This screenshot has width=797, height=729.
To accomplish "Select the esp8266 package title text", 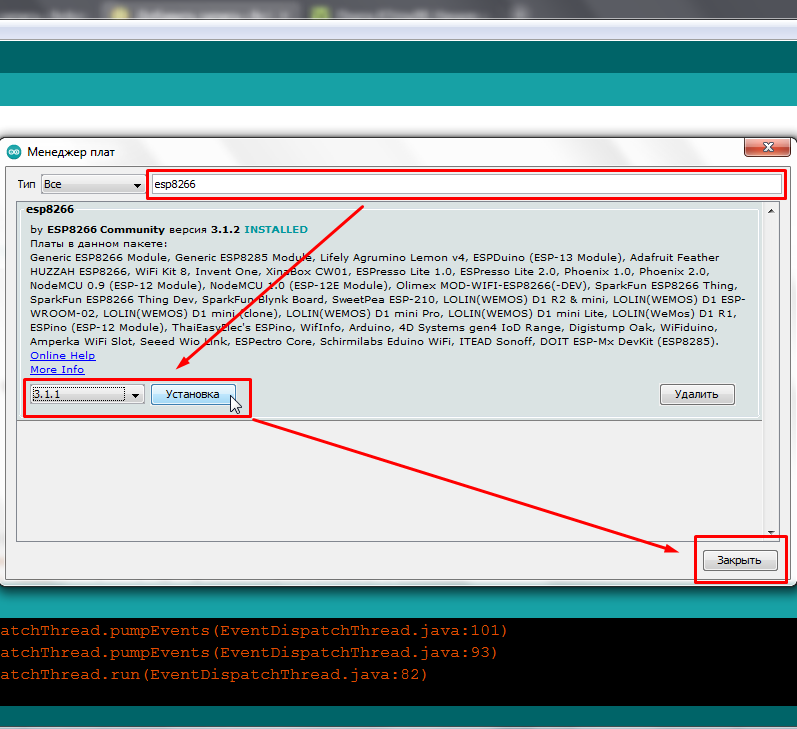I will [x=50, y=209].
